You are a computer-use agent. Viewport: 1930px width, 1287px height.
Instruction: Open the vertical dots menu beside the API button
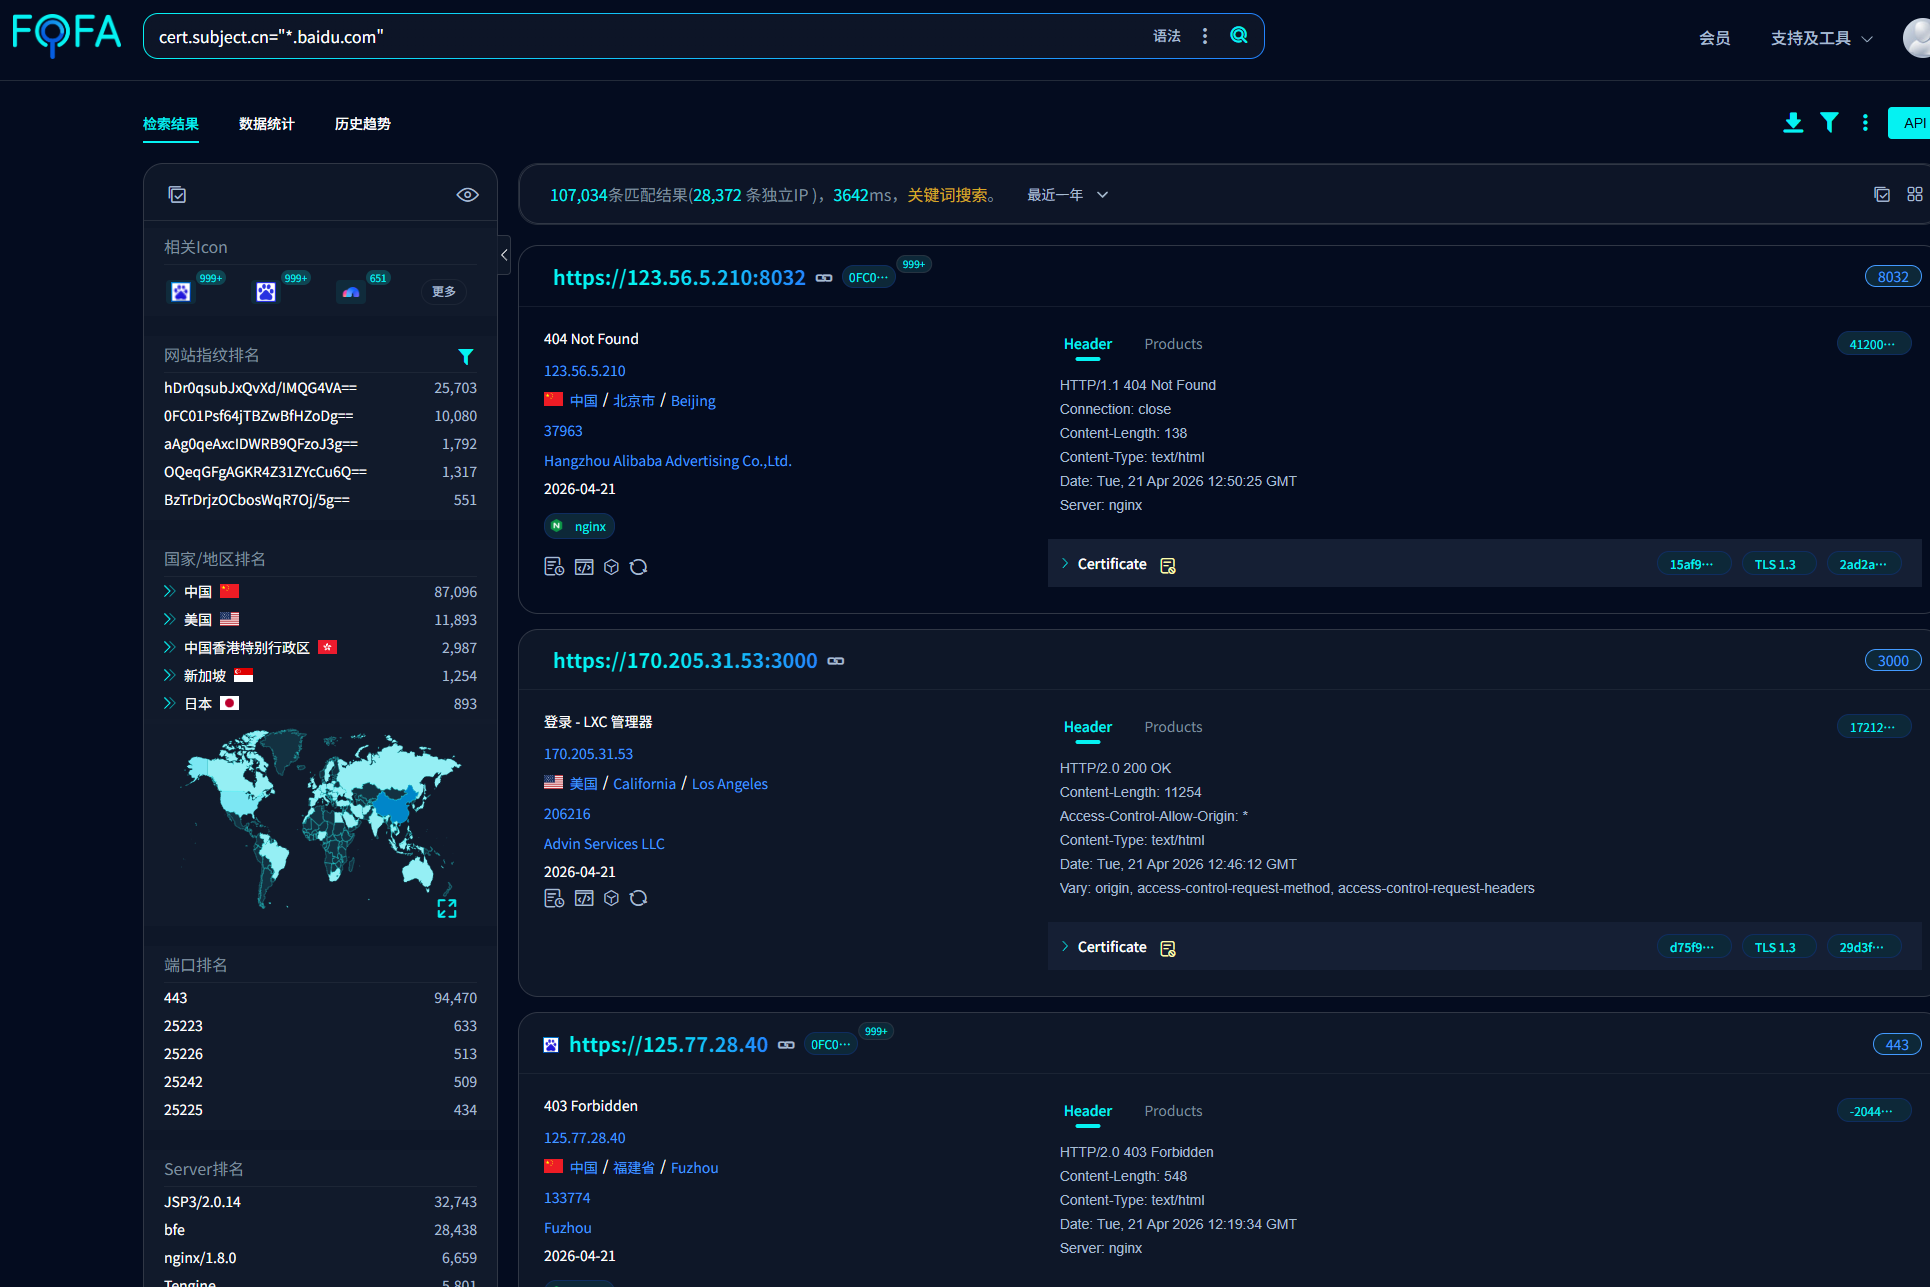click(1865, 123)
